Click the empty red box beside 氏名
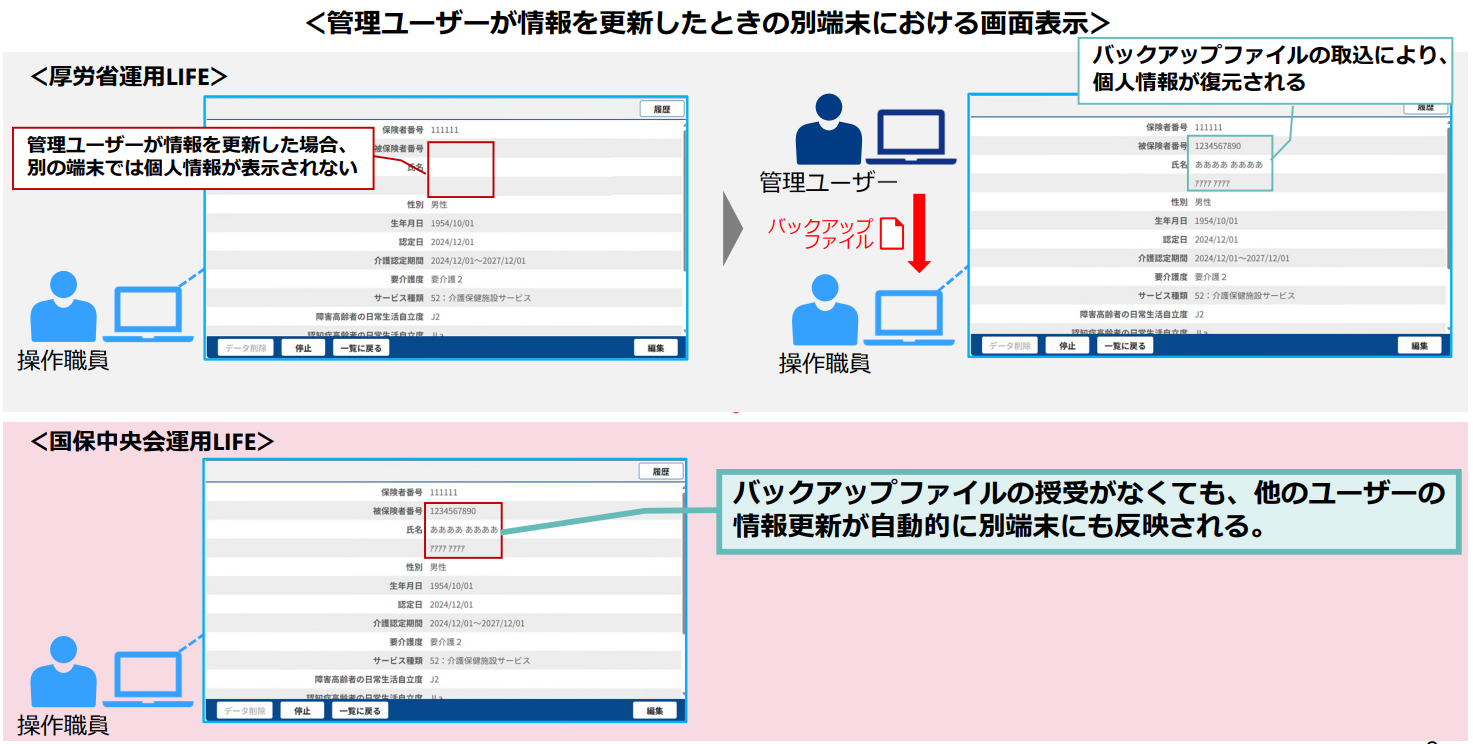Screen dimensions: 1473x744 [x=460, y=169]
